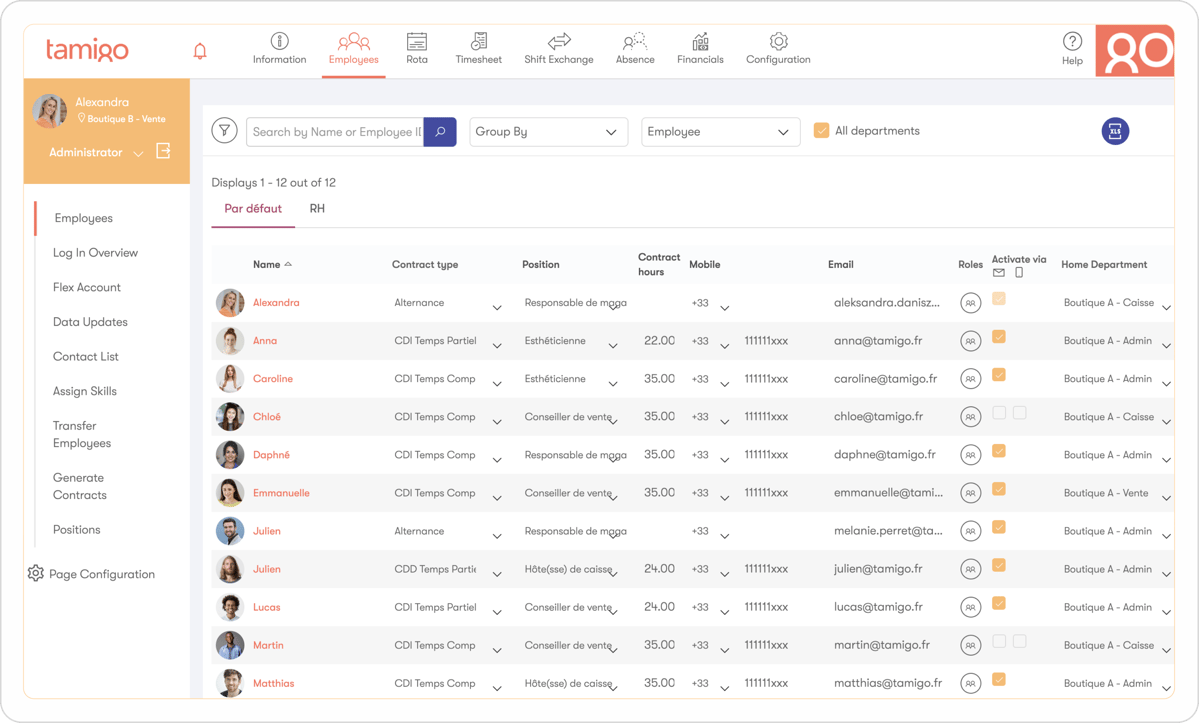The height and width of the screenshot is (723, 1199).
Task: Open Positions in sidebar
Action: [x=76, y=530]
